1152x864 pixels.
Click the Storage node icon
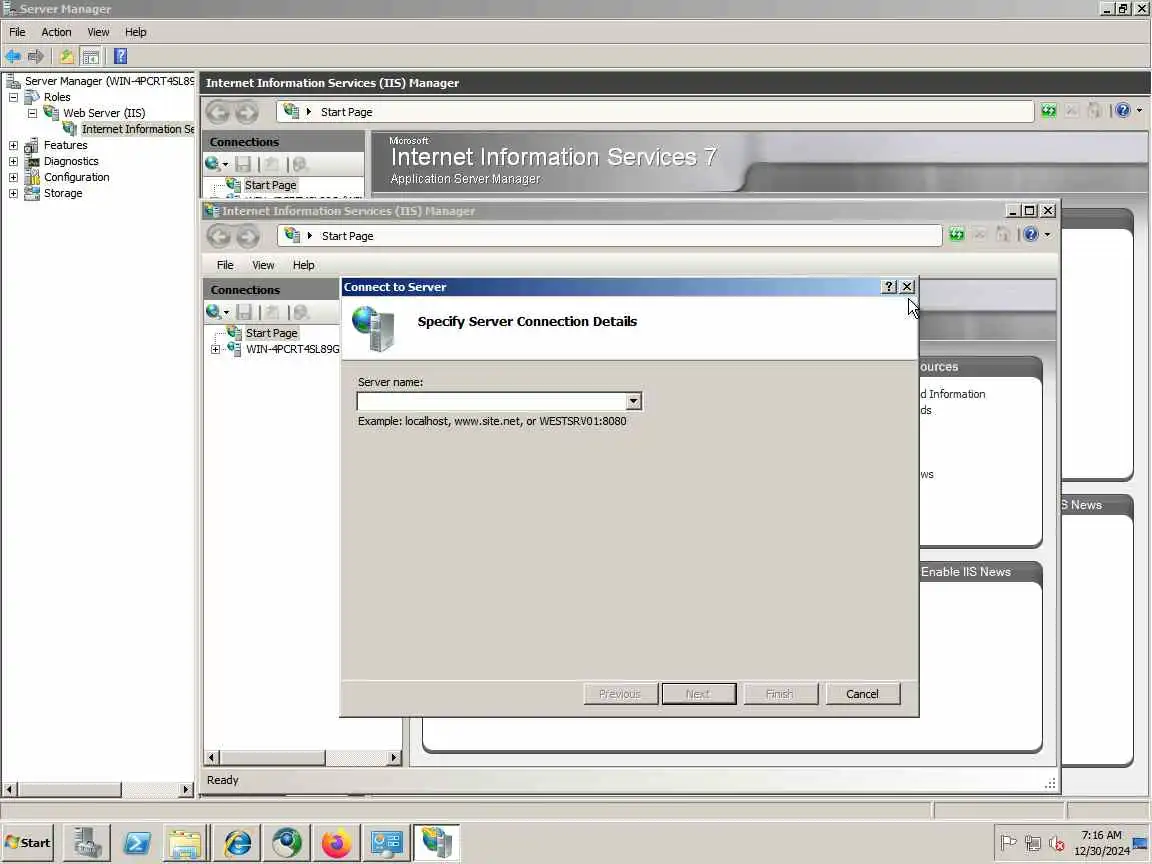(32, 193)
